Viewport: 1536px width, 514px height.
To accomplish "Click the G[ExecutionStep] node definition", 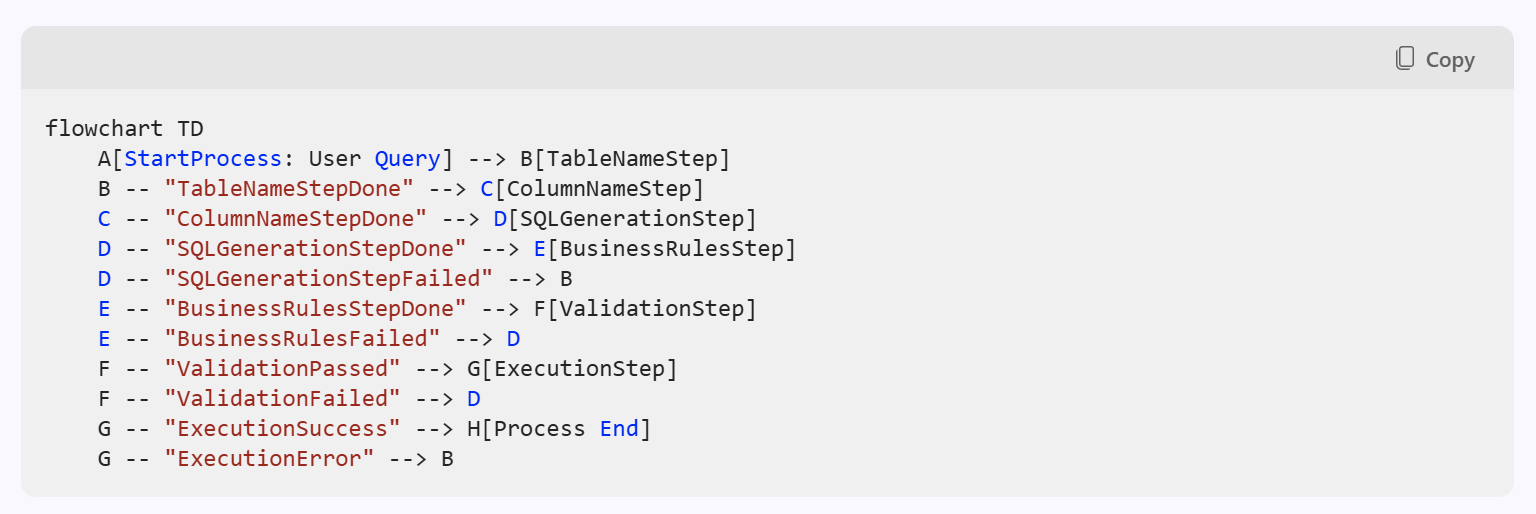I will pyautogui.click(x=572, y=368).
